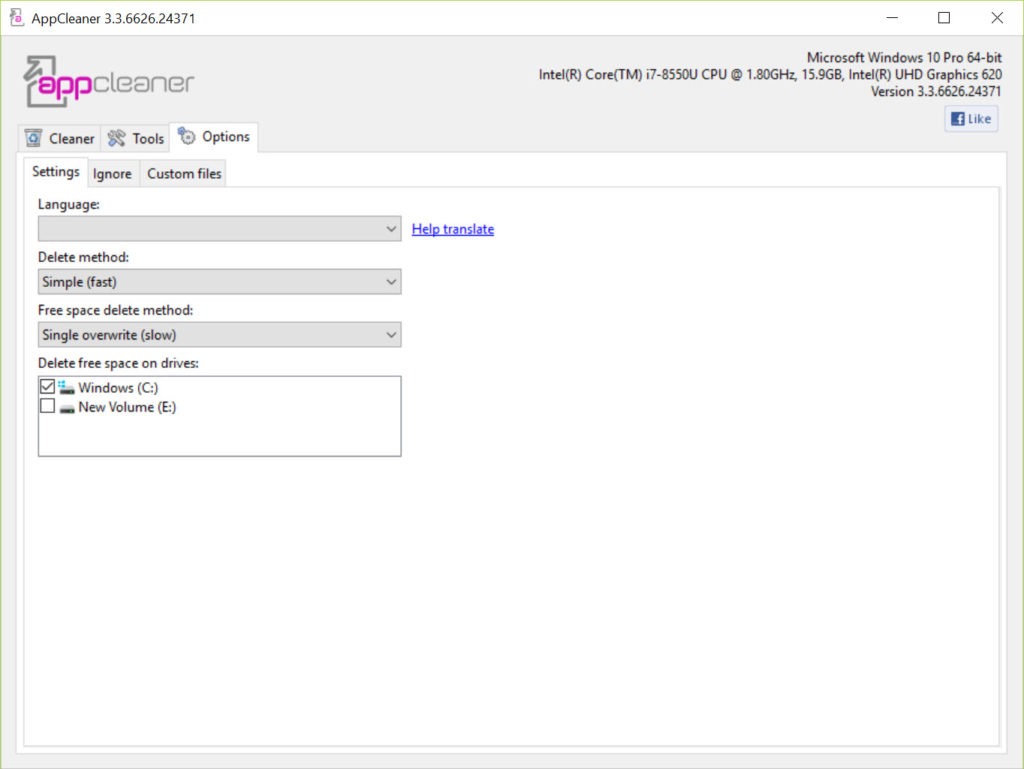Screen dimensions: 1024x769
Task: Click the Windows (C:) drive icon
Action: pos(67,387)
